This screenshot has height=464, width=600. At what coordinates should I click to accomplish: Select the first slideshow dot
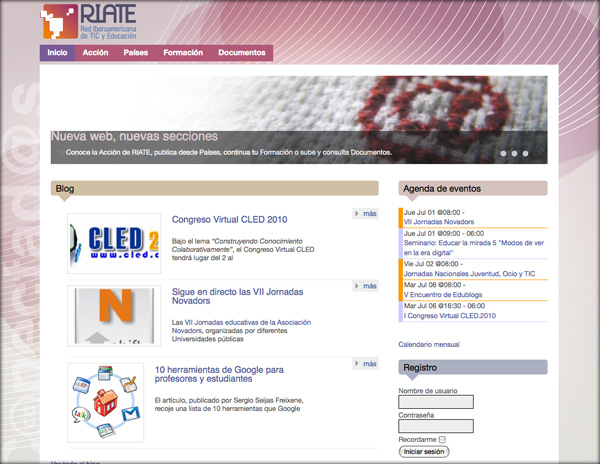pos(503,153)
